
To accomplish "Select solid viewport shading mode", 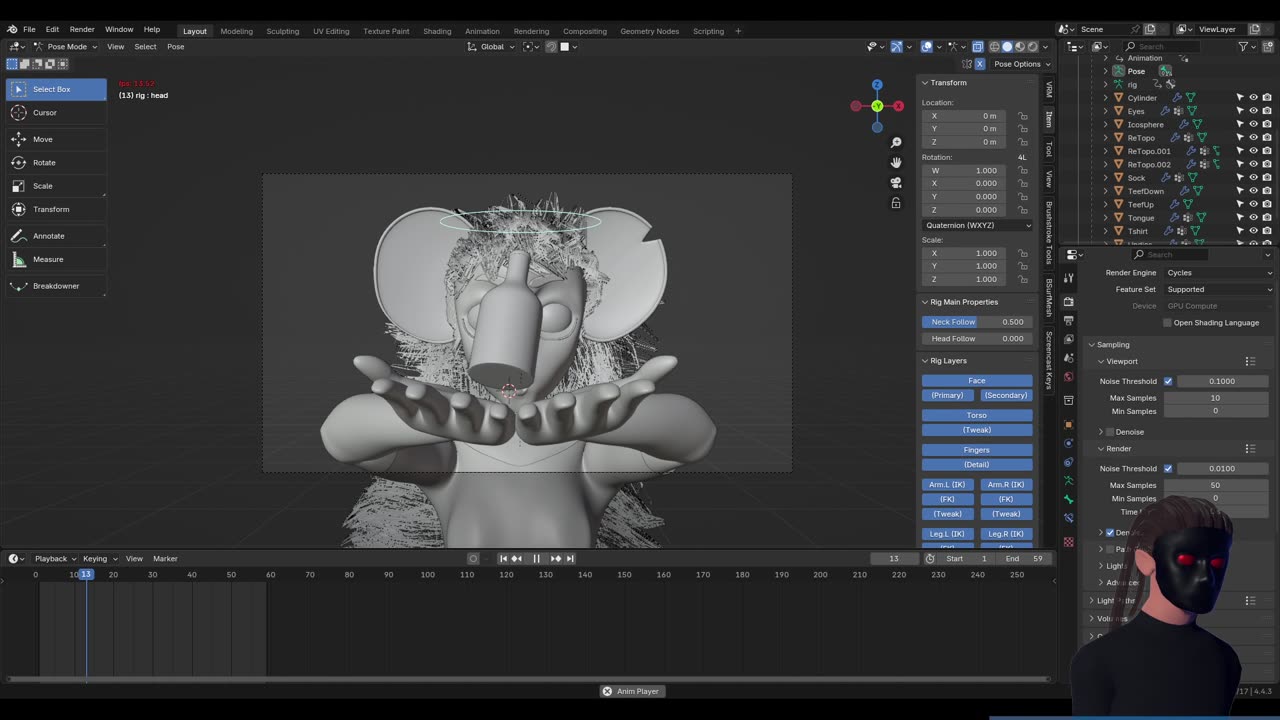I will 1007,46.
